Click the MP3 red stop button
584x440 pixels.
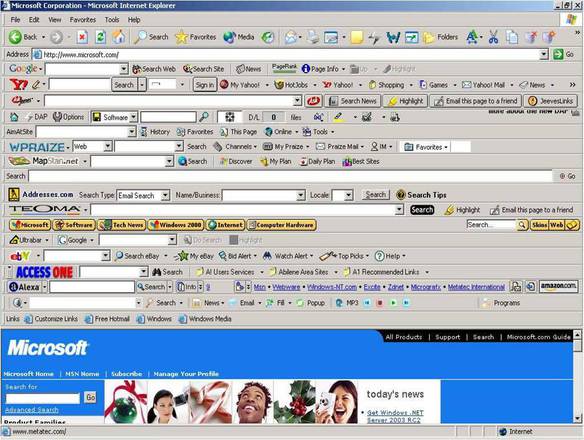coord(380,303)
